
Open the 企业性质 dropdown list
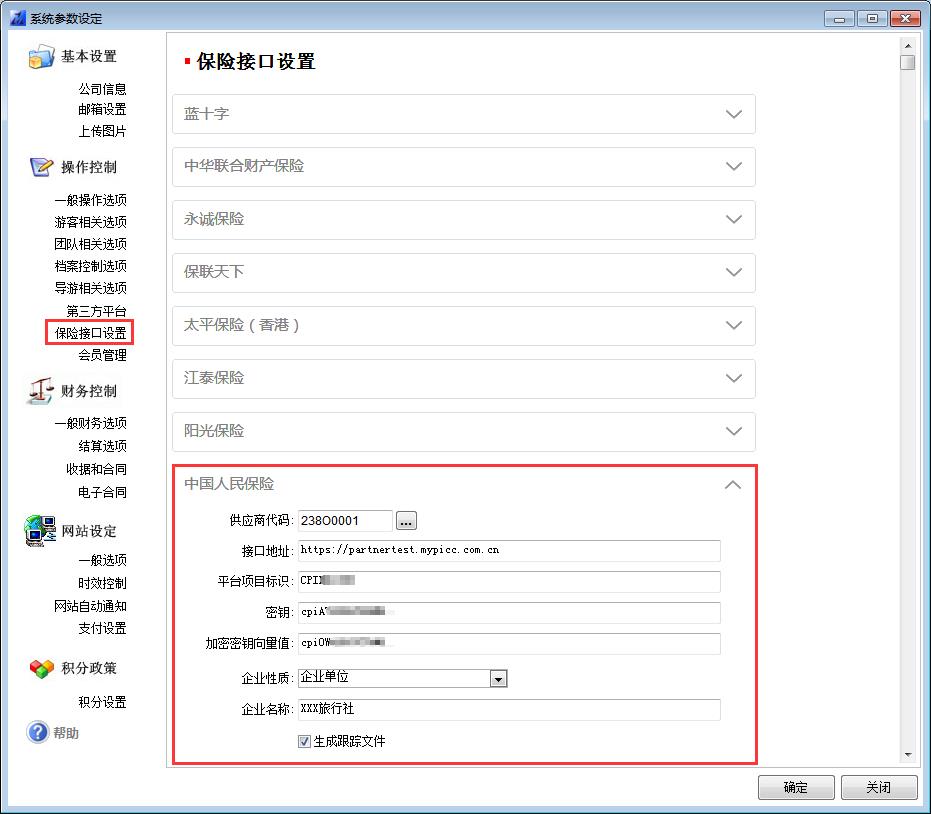tap(498, 679)
